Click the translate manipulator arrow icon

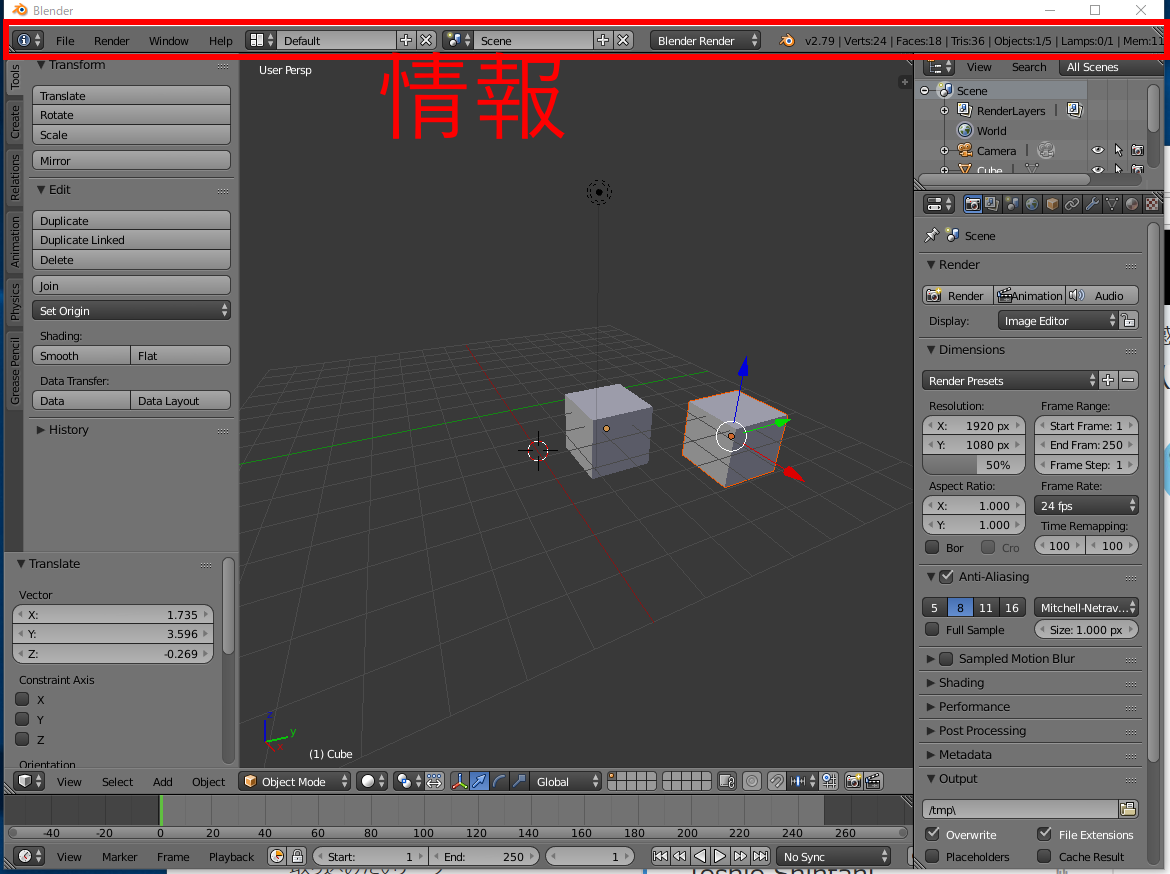(480, 781)
